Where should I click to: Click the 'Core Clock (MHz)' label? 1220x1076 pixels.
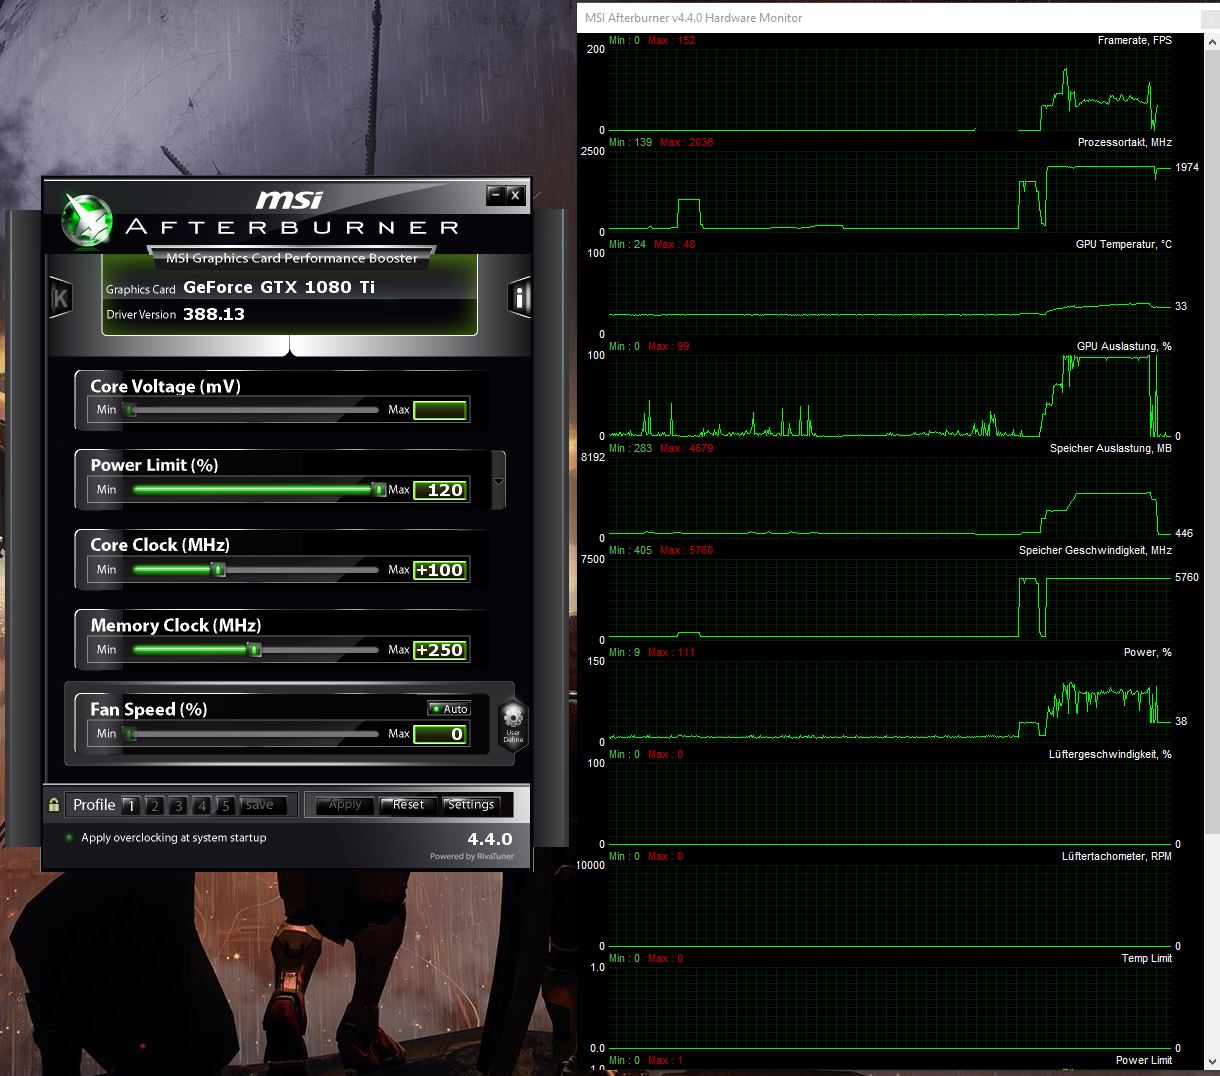click(x=160, y=545)
